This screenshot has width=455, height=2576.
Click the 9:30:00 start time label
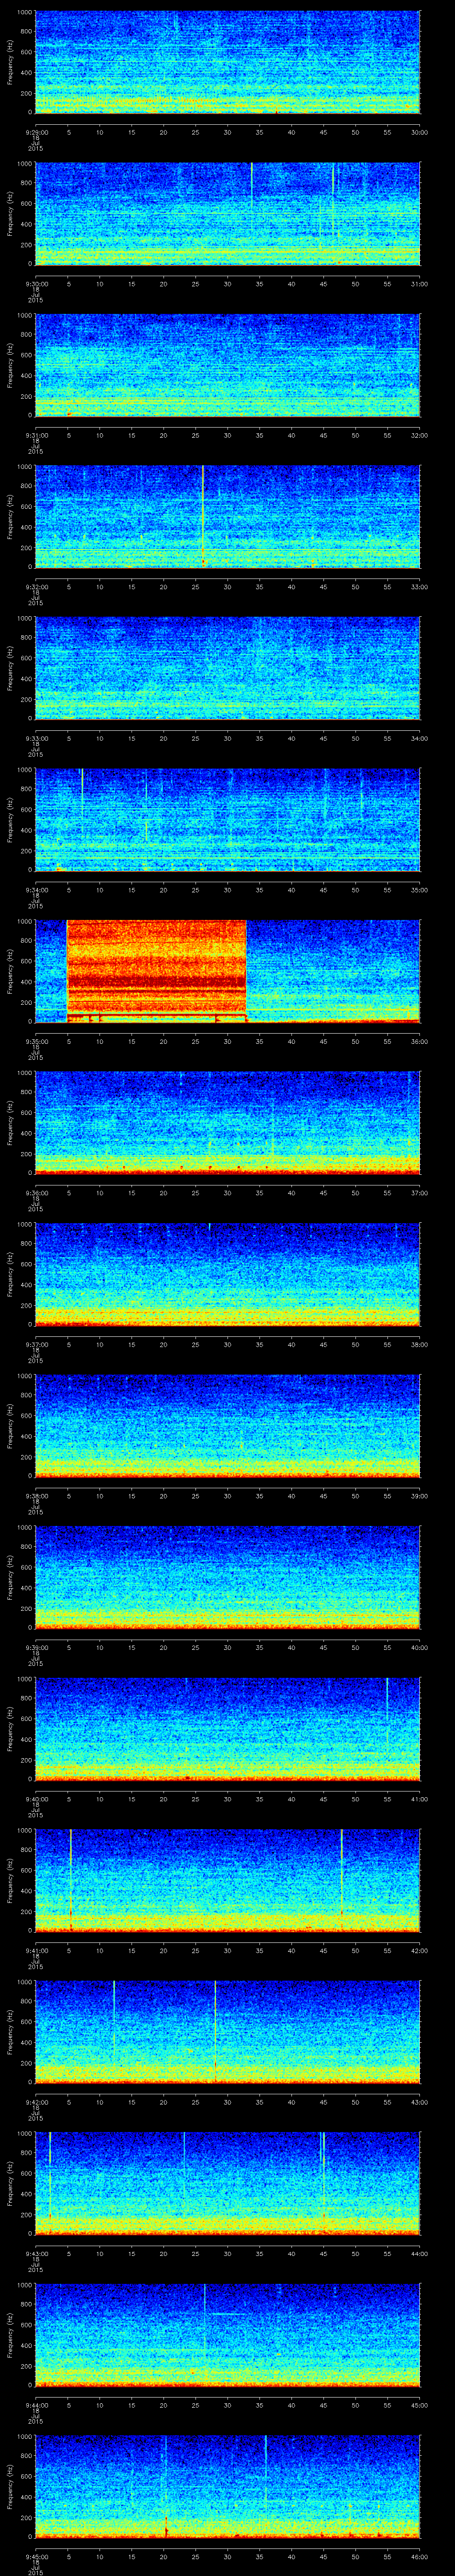(36, 284)
